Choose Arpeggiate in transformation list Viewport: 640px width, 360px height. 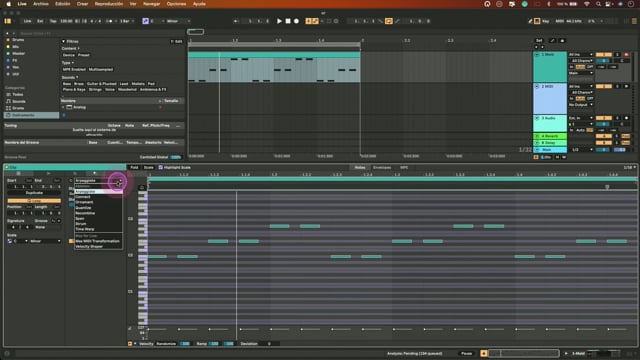coord(98,191)
